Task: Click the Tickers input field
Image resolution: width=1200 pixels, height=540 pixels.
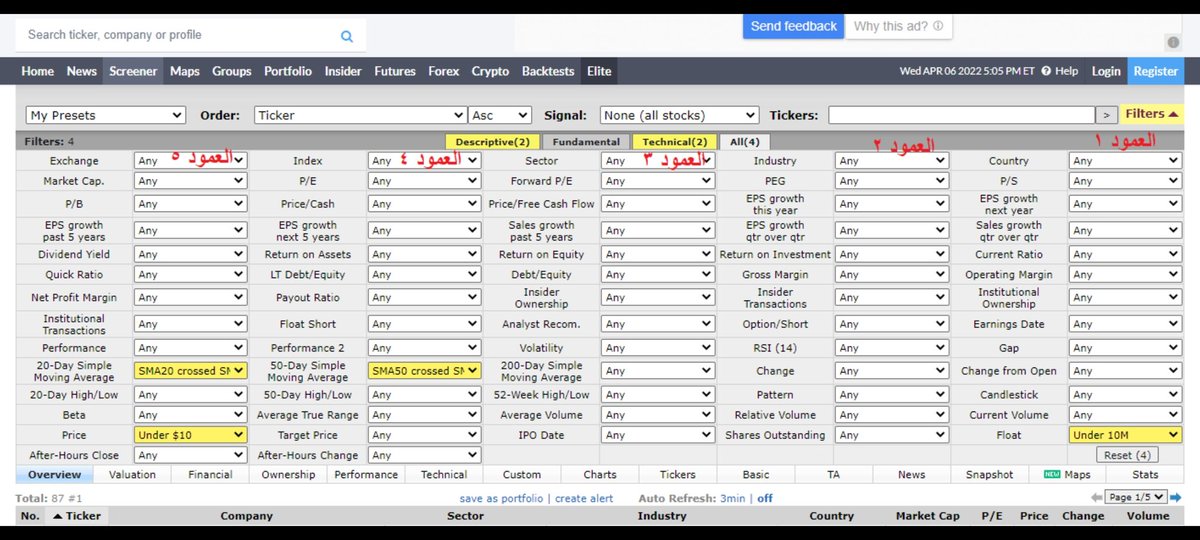Action: (x=961, y=115)
